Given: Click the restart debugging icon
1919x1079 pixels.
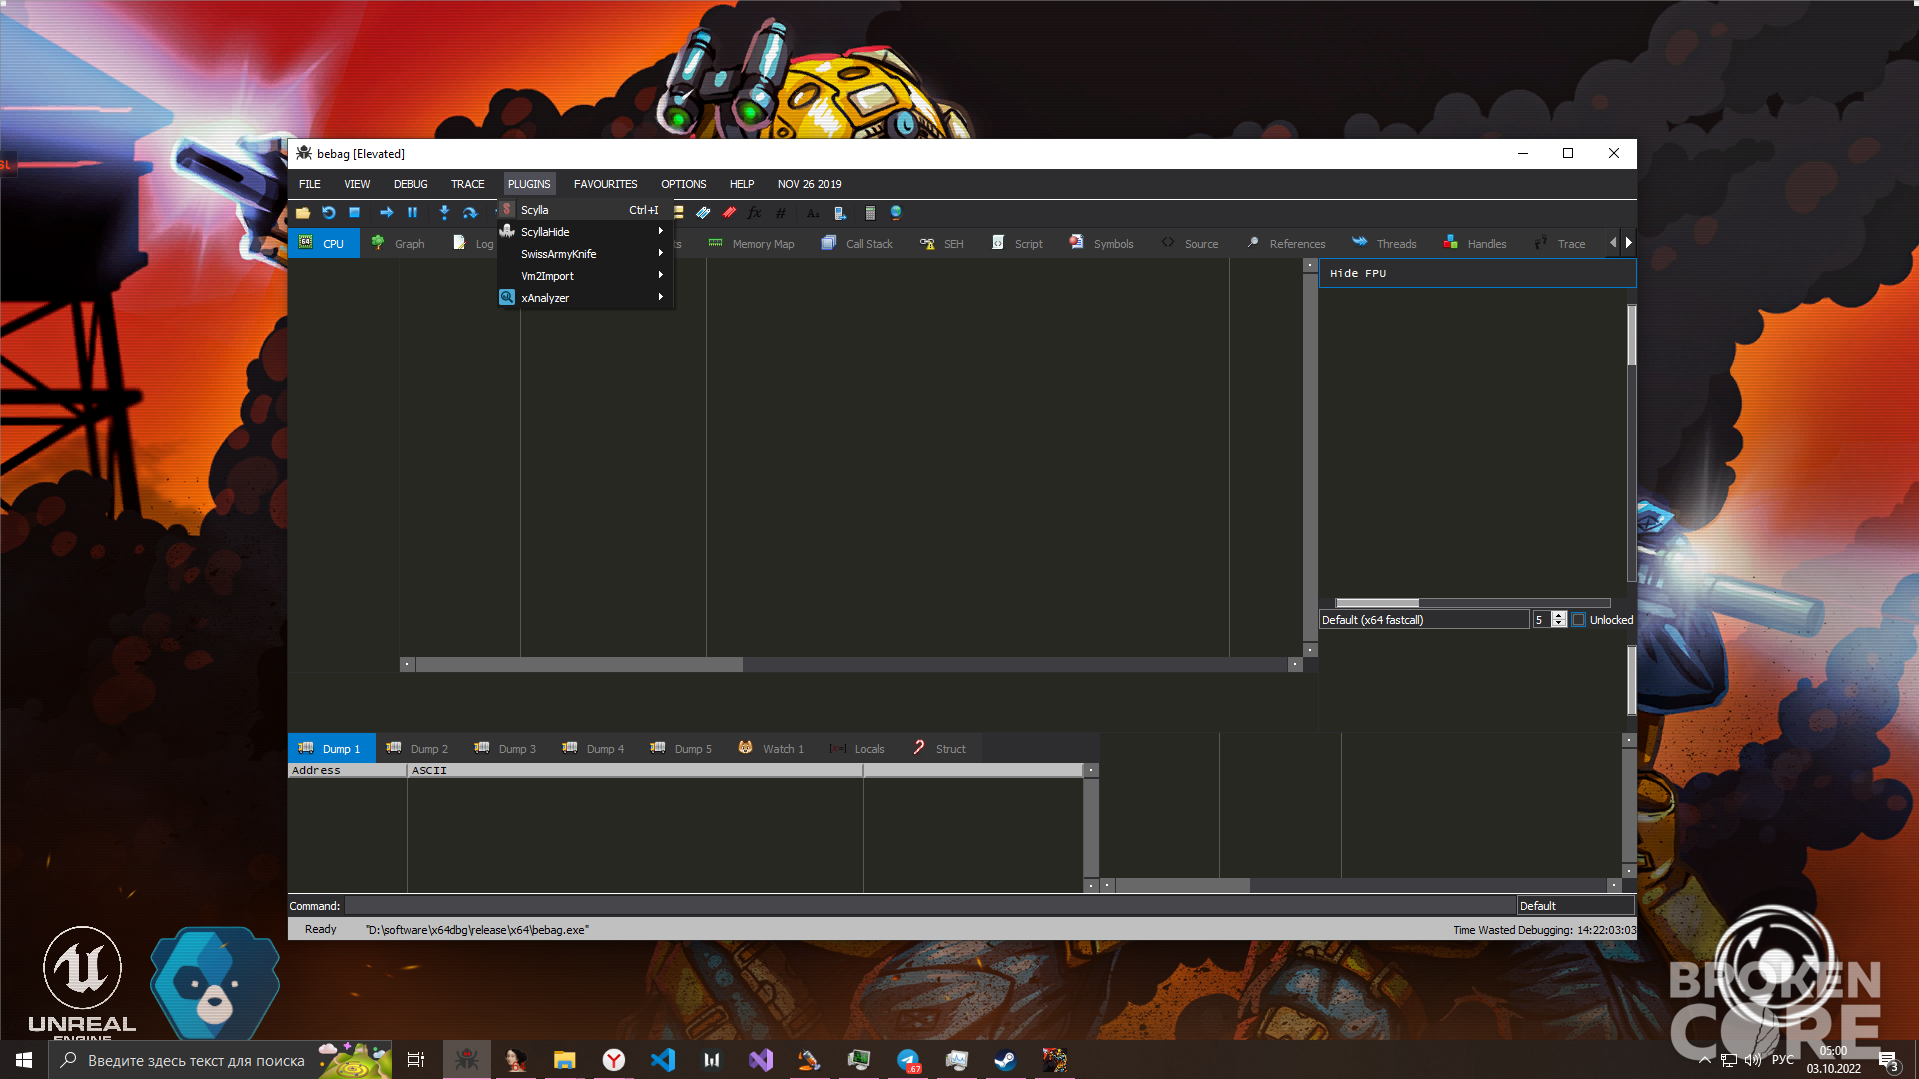Looking at the screenshot, I should (328, 212).
